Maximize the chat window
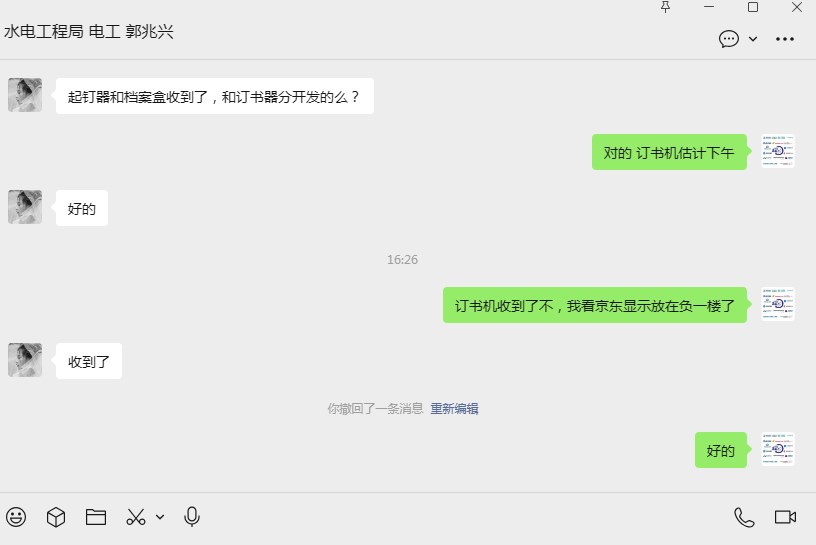This screenshot has width=816, height=545. 753,7
